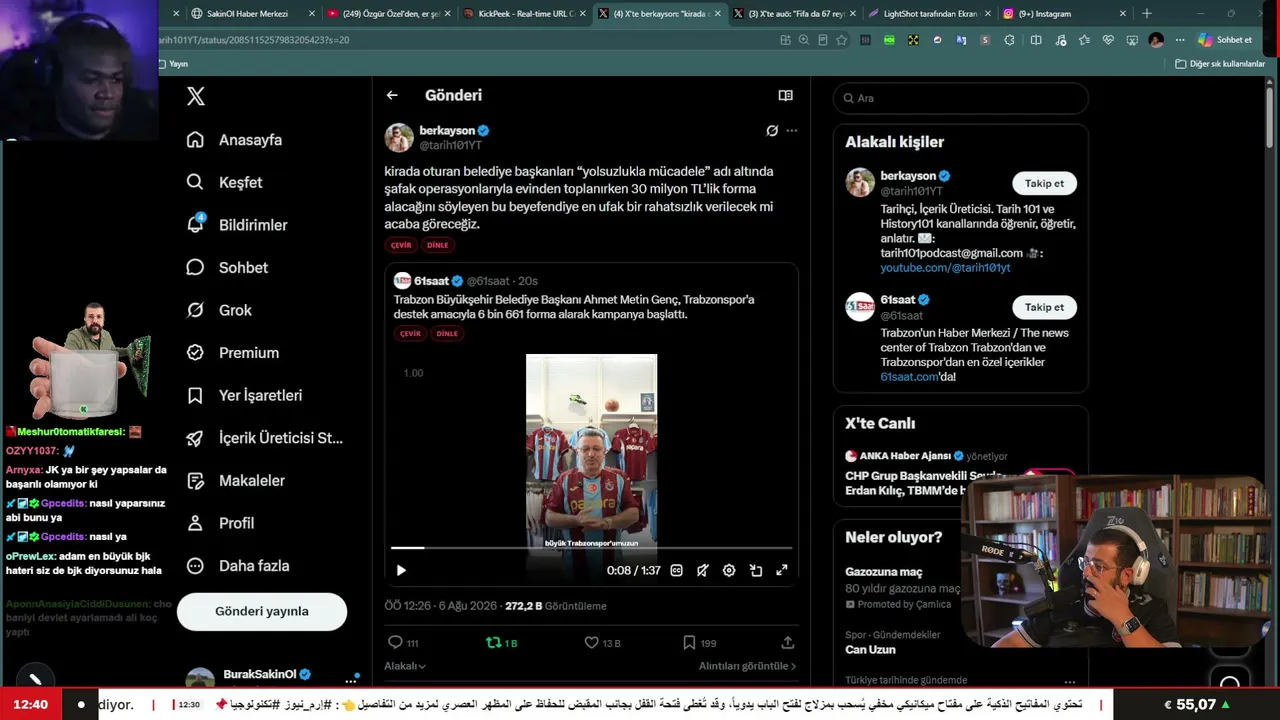Open the browser three-dot settings menu
The width and height of the screenshot is (1280, 720).
click(1180, 40)
